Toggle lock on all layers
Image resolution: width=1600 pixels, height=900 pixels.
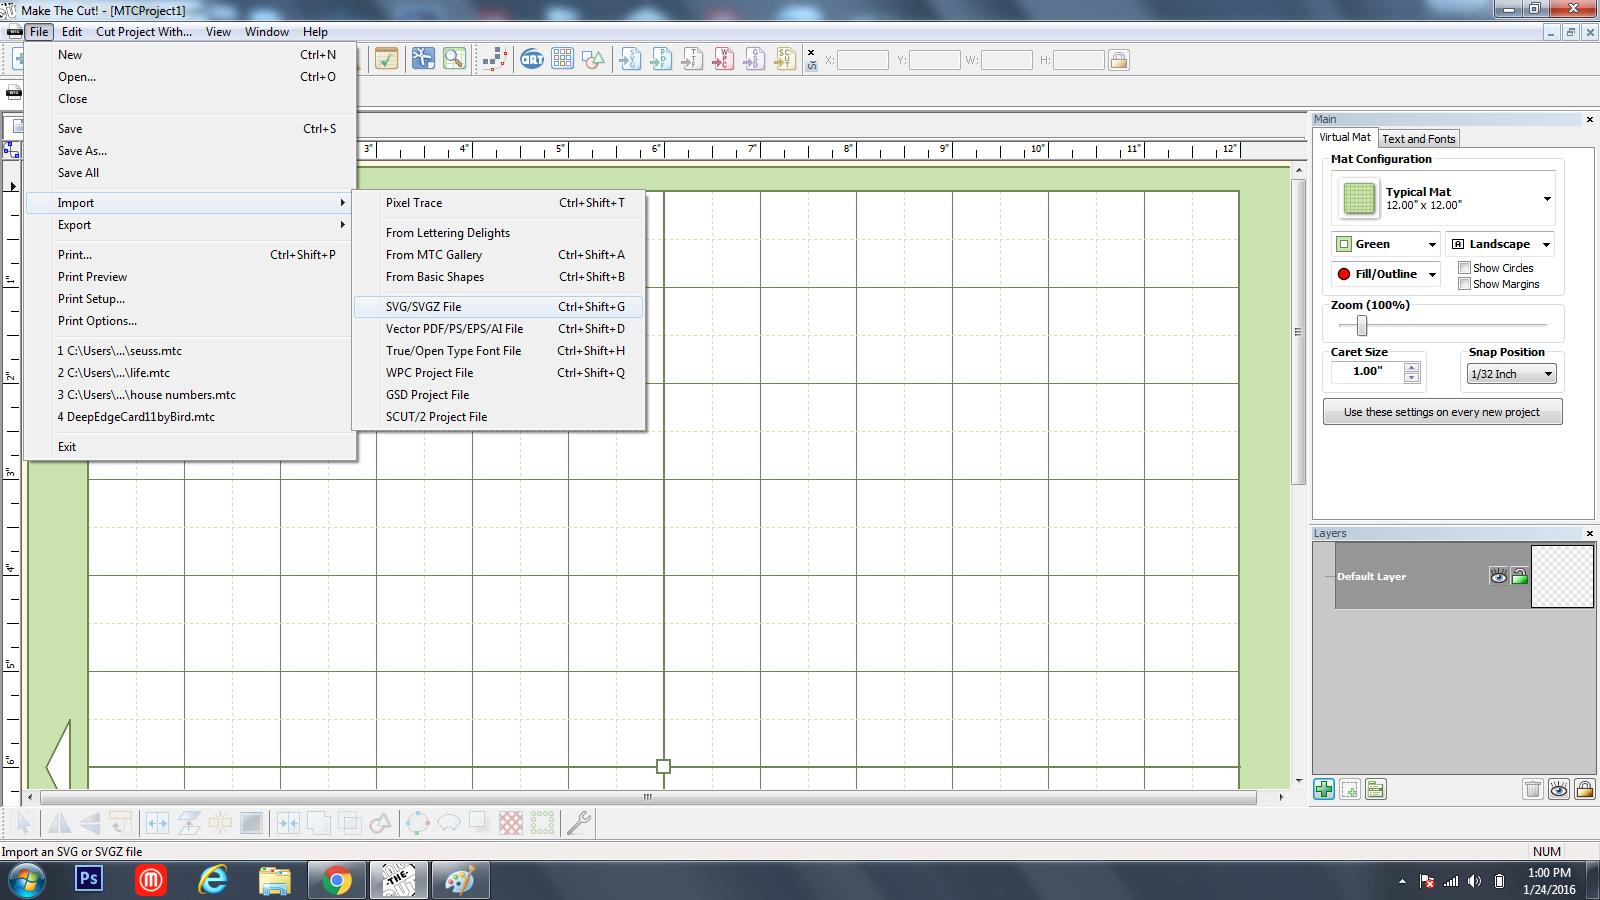(1585, 789)
